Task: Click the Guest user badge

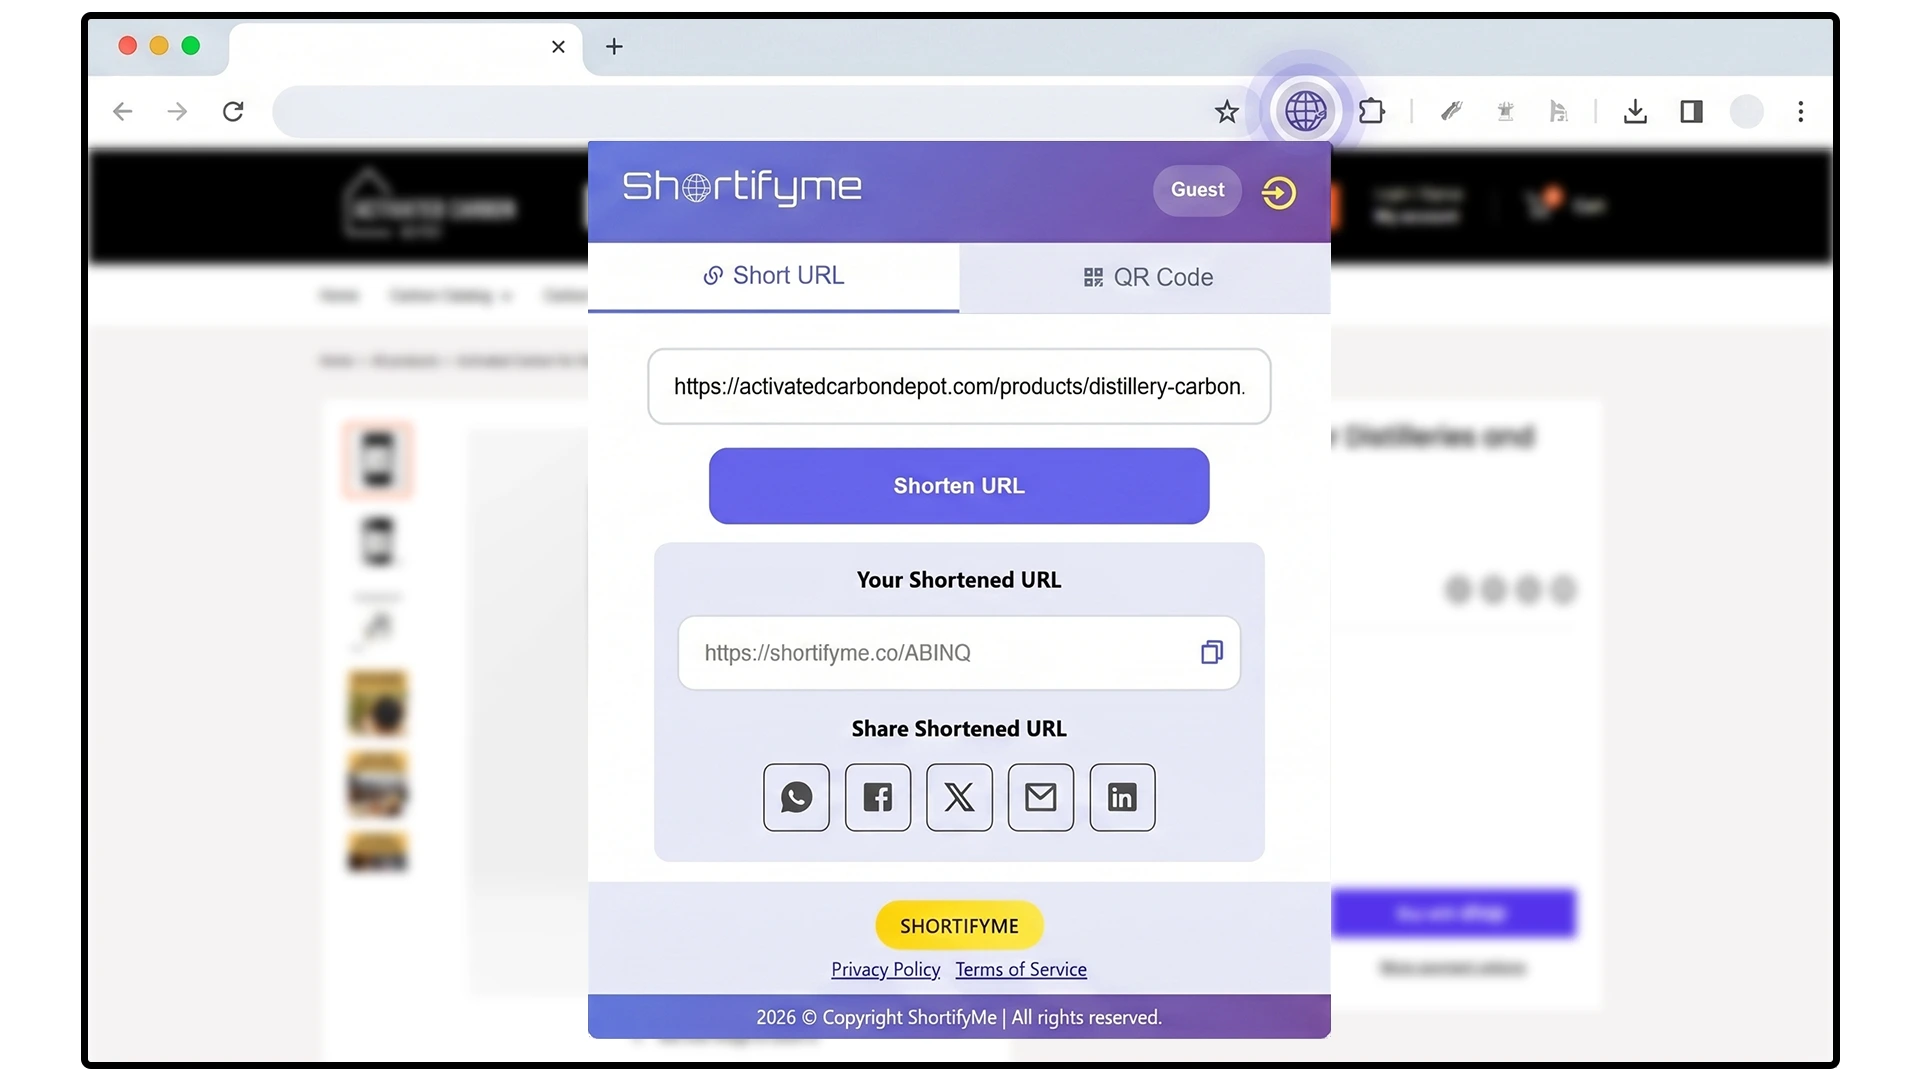Action: click(x=1197, y=190)
